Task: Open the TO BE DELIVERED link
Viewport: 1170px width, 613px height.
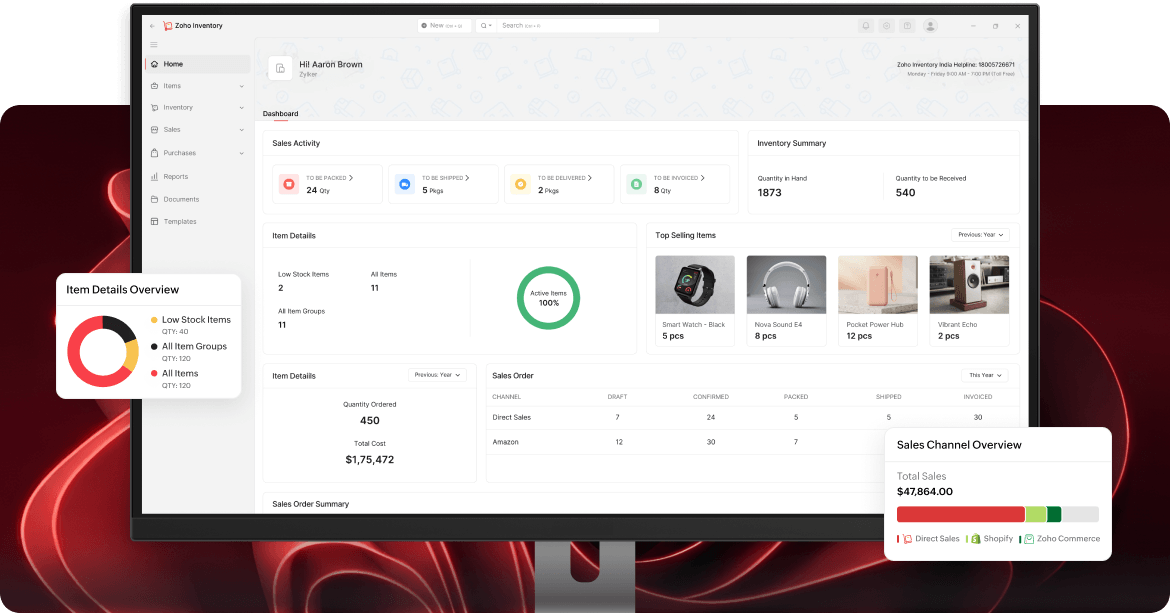Action: click(x=565, y=178)
